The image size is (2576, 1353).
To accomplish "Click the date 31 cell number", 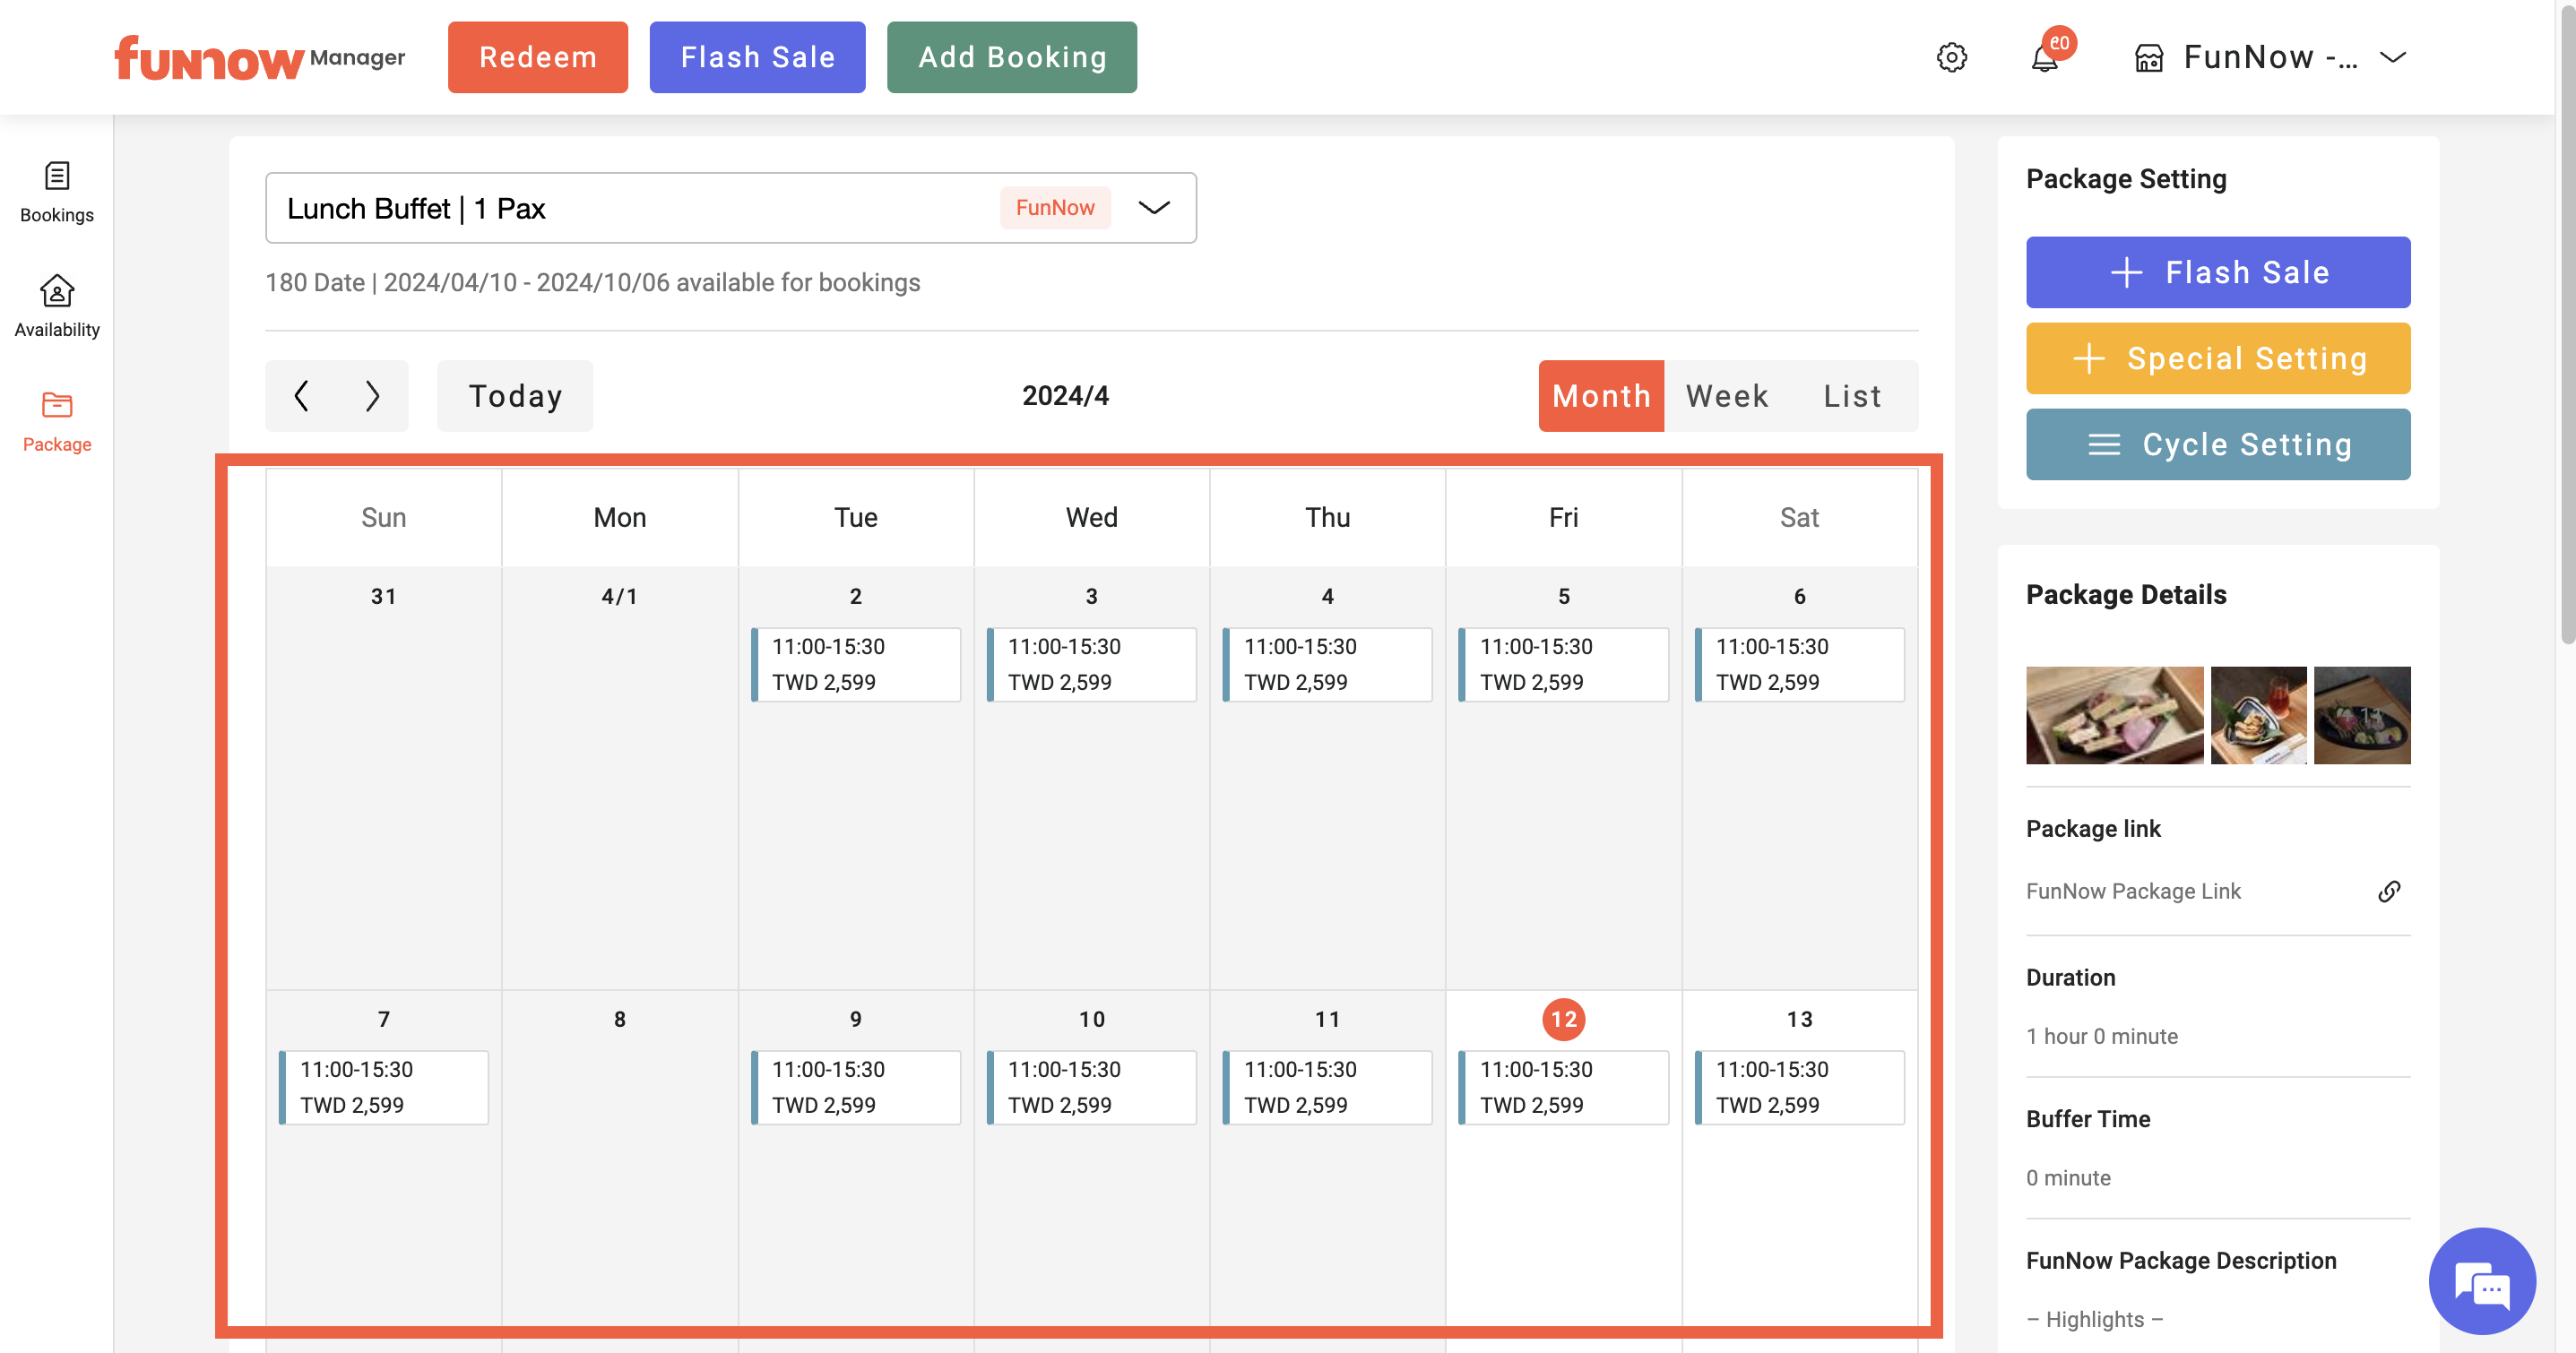I will point(384,596).
